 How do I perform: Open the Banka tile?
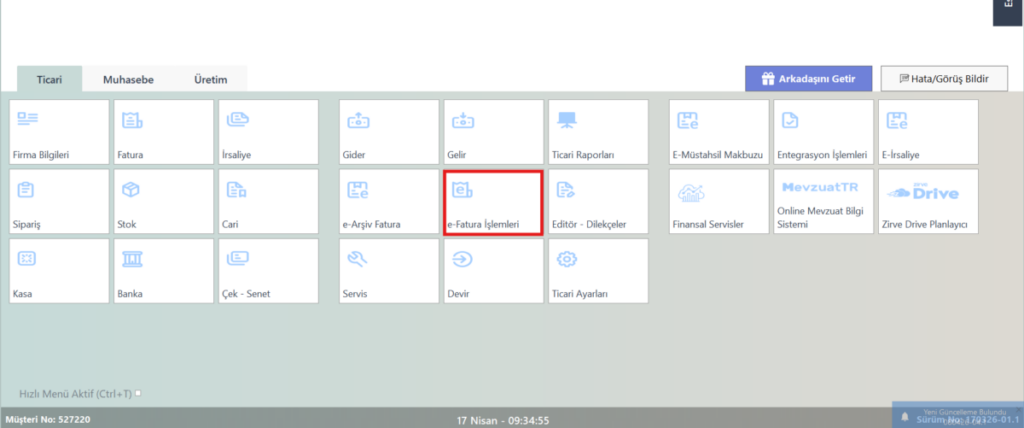tap(164, 271)
